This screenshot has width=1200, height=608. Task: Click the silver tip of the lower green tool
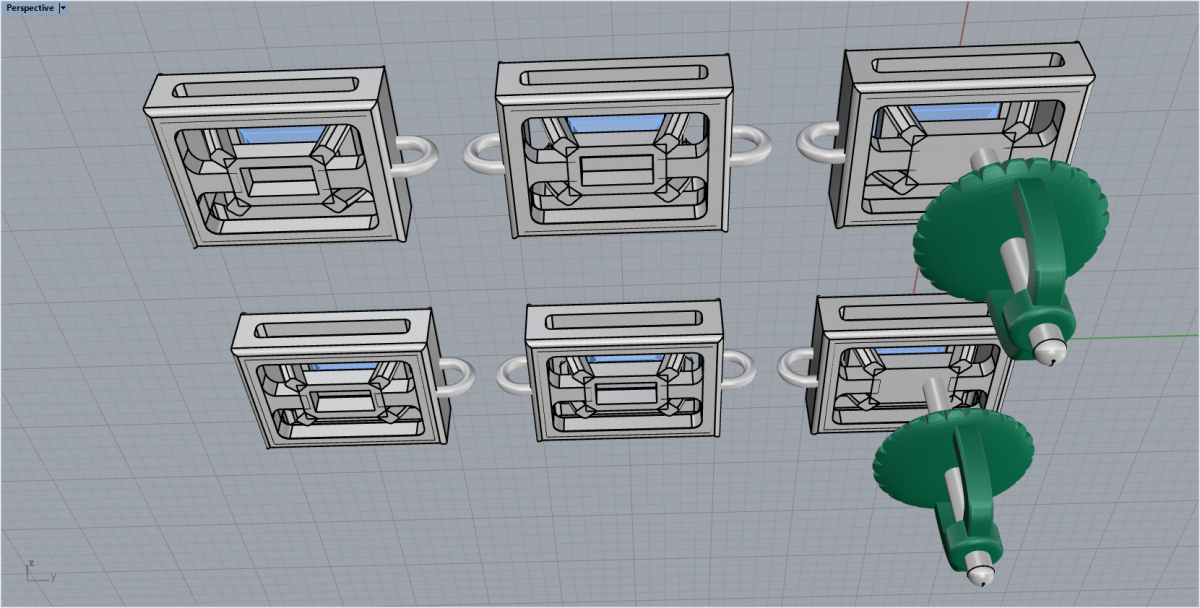point(979,574)
